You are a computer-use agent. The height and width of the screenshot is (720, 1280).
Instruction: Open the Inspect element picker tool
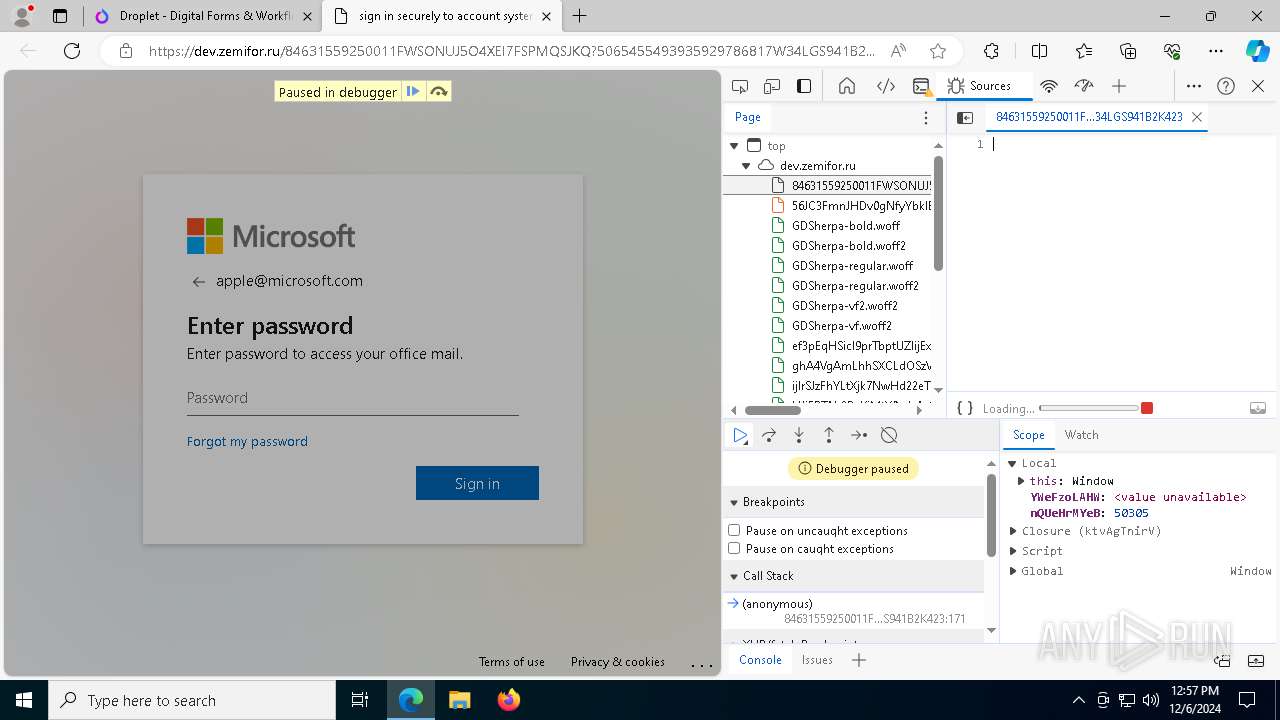740,86
